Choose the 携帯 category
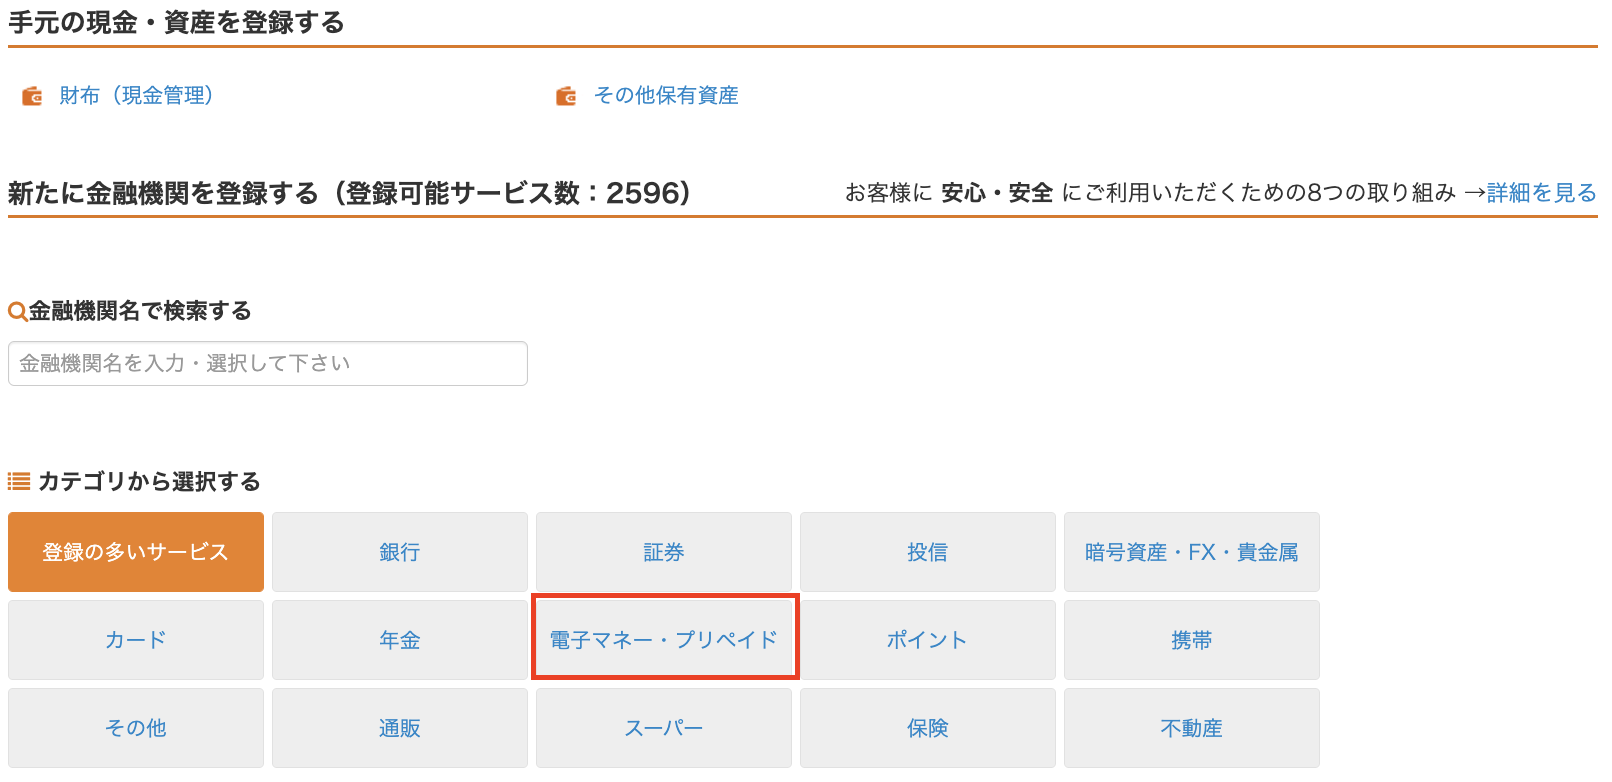The image size is (1612, 782). coord(1192,640)
